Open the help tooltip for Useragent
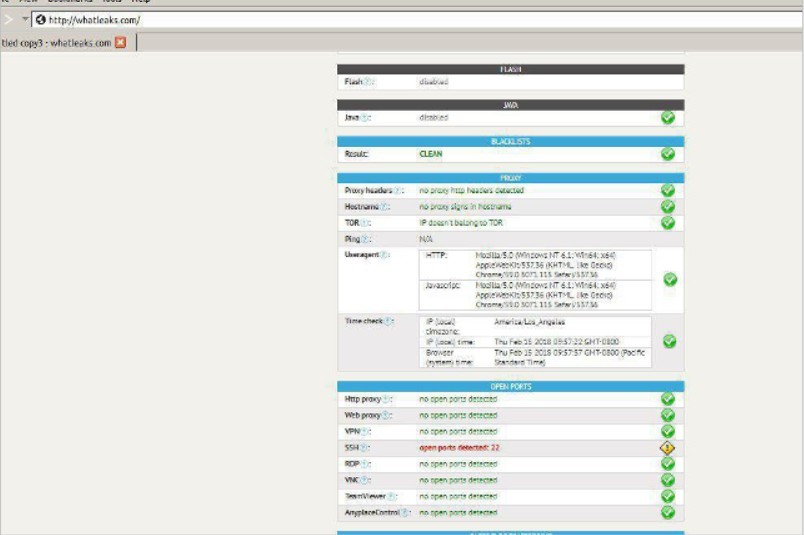804x535 pixels. pos(382,255)
